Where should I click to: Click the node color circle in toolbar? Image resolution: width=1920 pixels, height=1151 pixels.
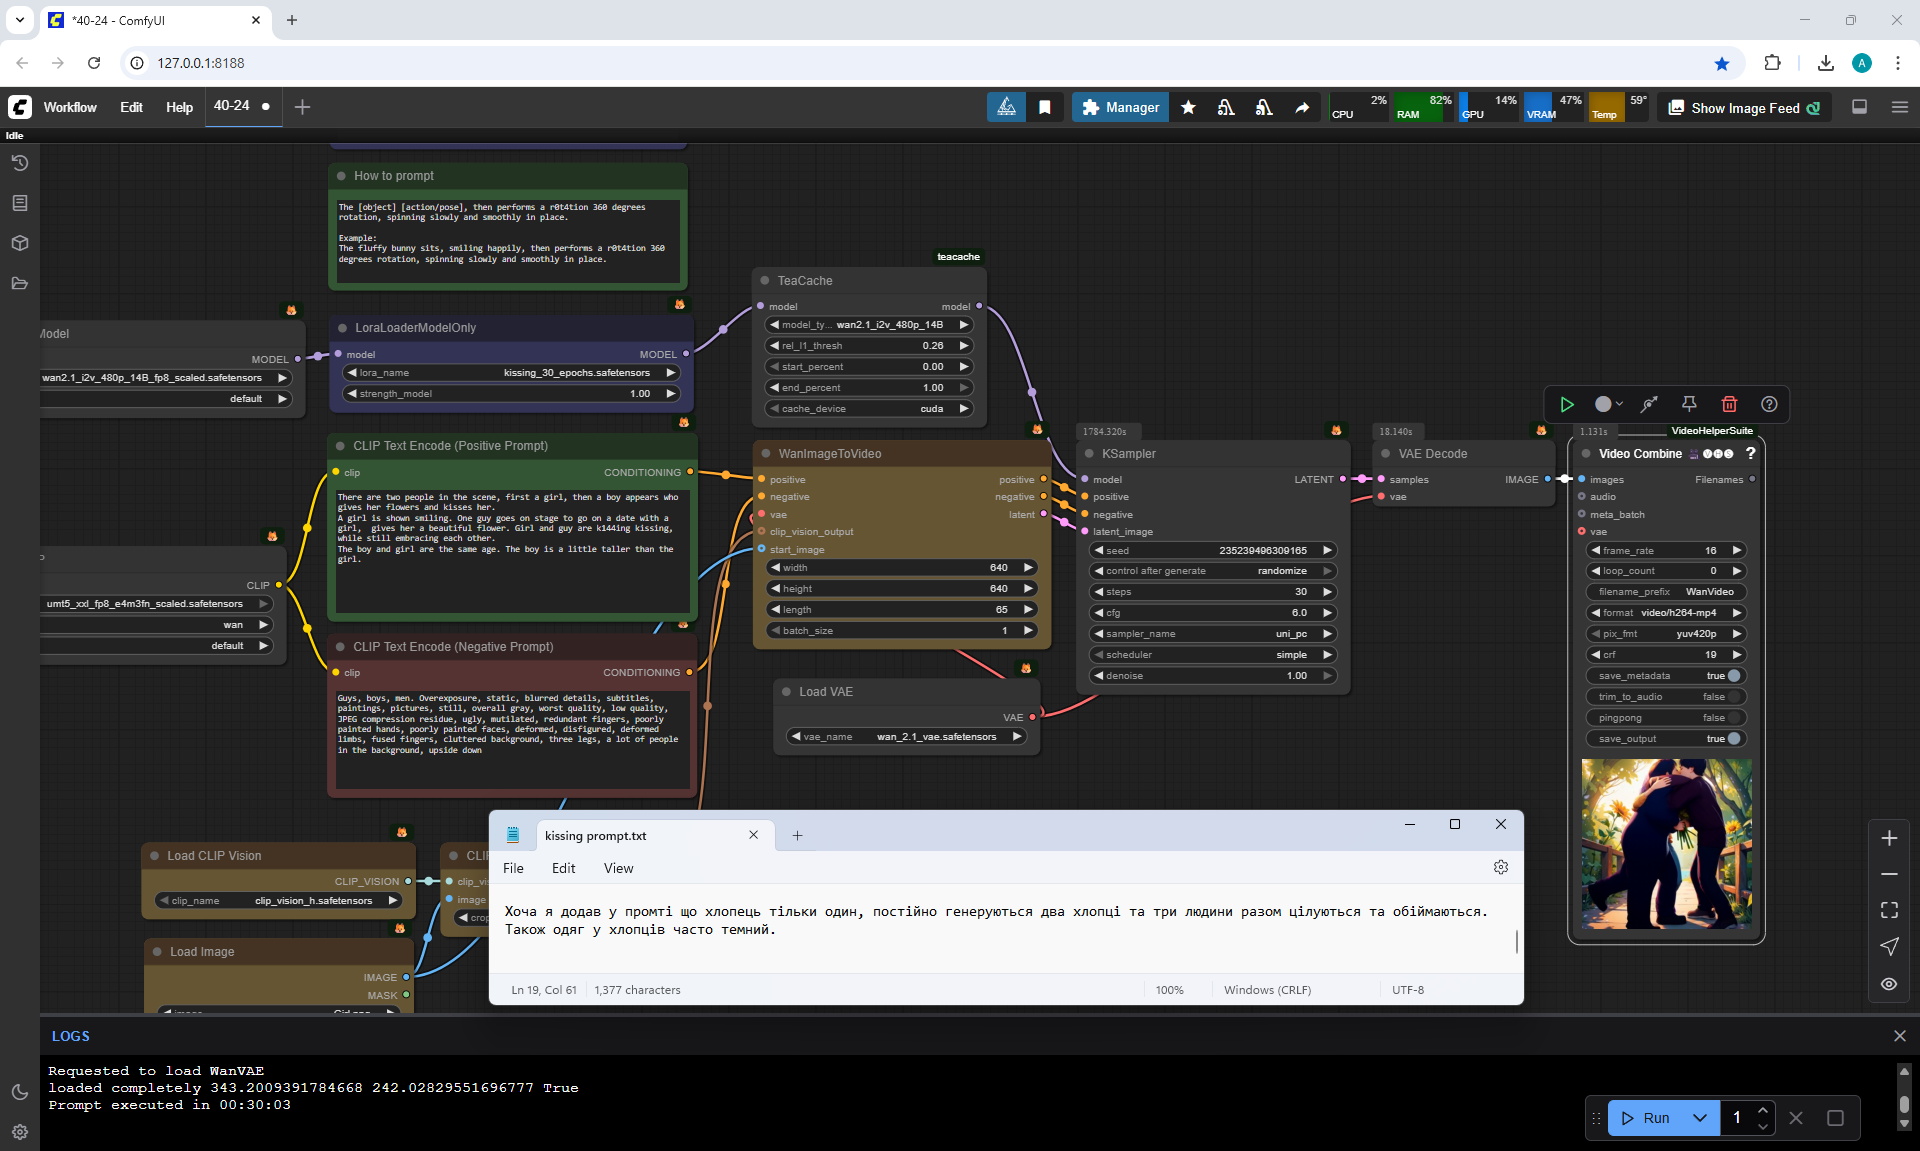(x=1604, y=404)
